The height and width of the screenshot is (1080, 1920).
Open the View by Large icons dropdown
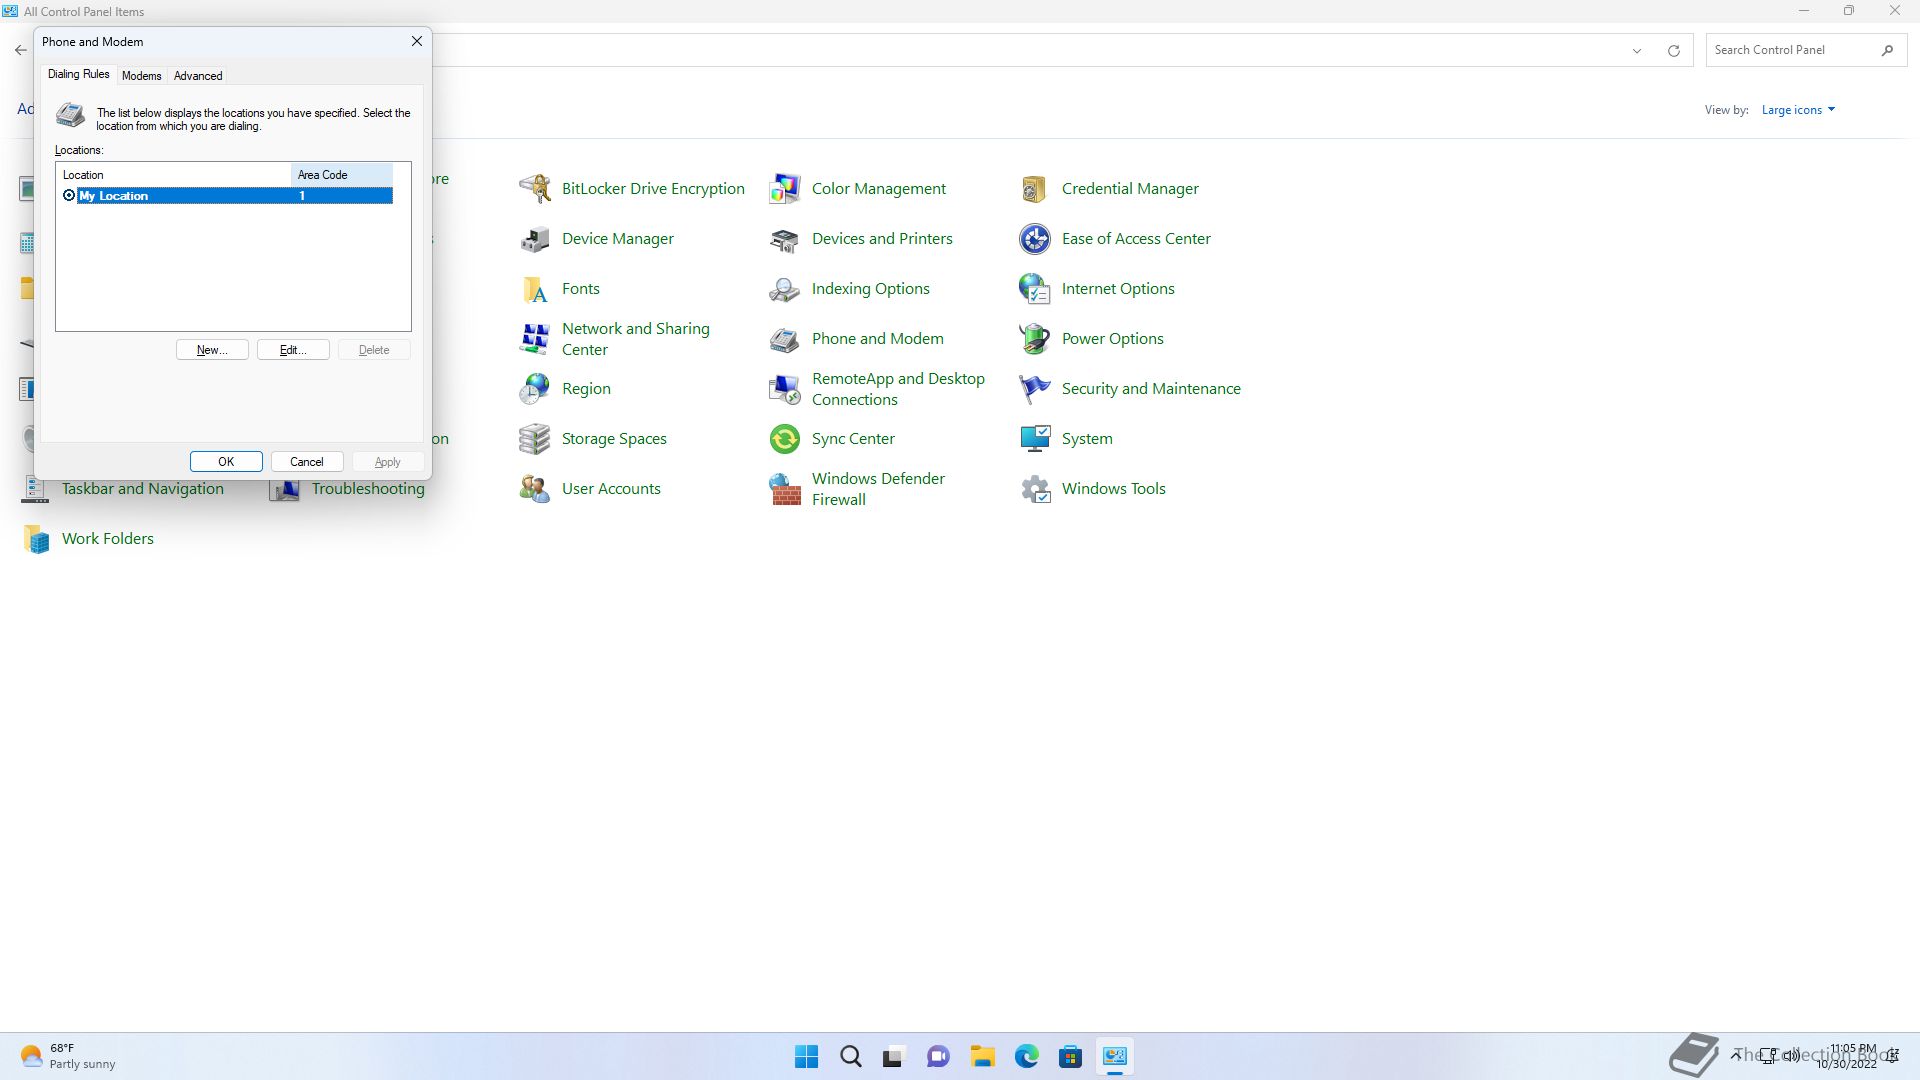1798,110
